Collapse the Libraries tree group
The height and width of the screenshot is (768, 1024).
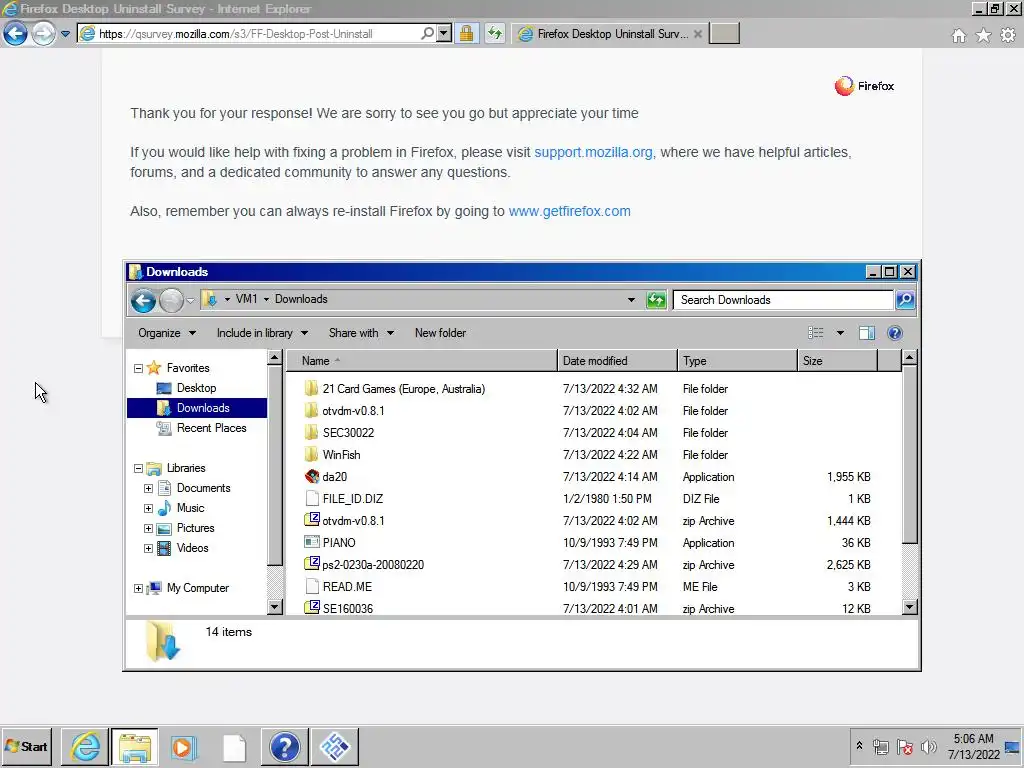(138, 468)
